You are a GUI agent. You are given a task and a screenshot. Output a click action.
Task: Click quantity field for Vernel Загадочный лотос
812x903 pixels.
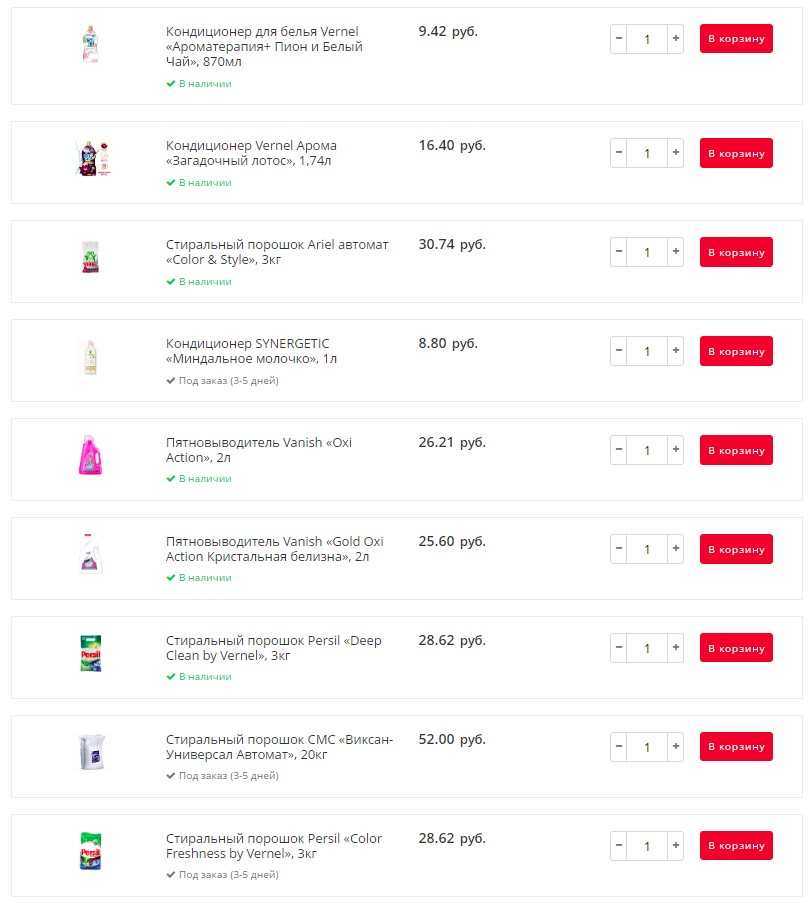pyautogui.click(x=647, y=153)
